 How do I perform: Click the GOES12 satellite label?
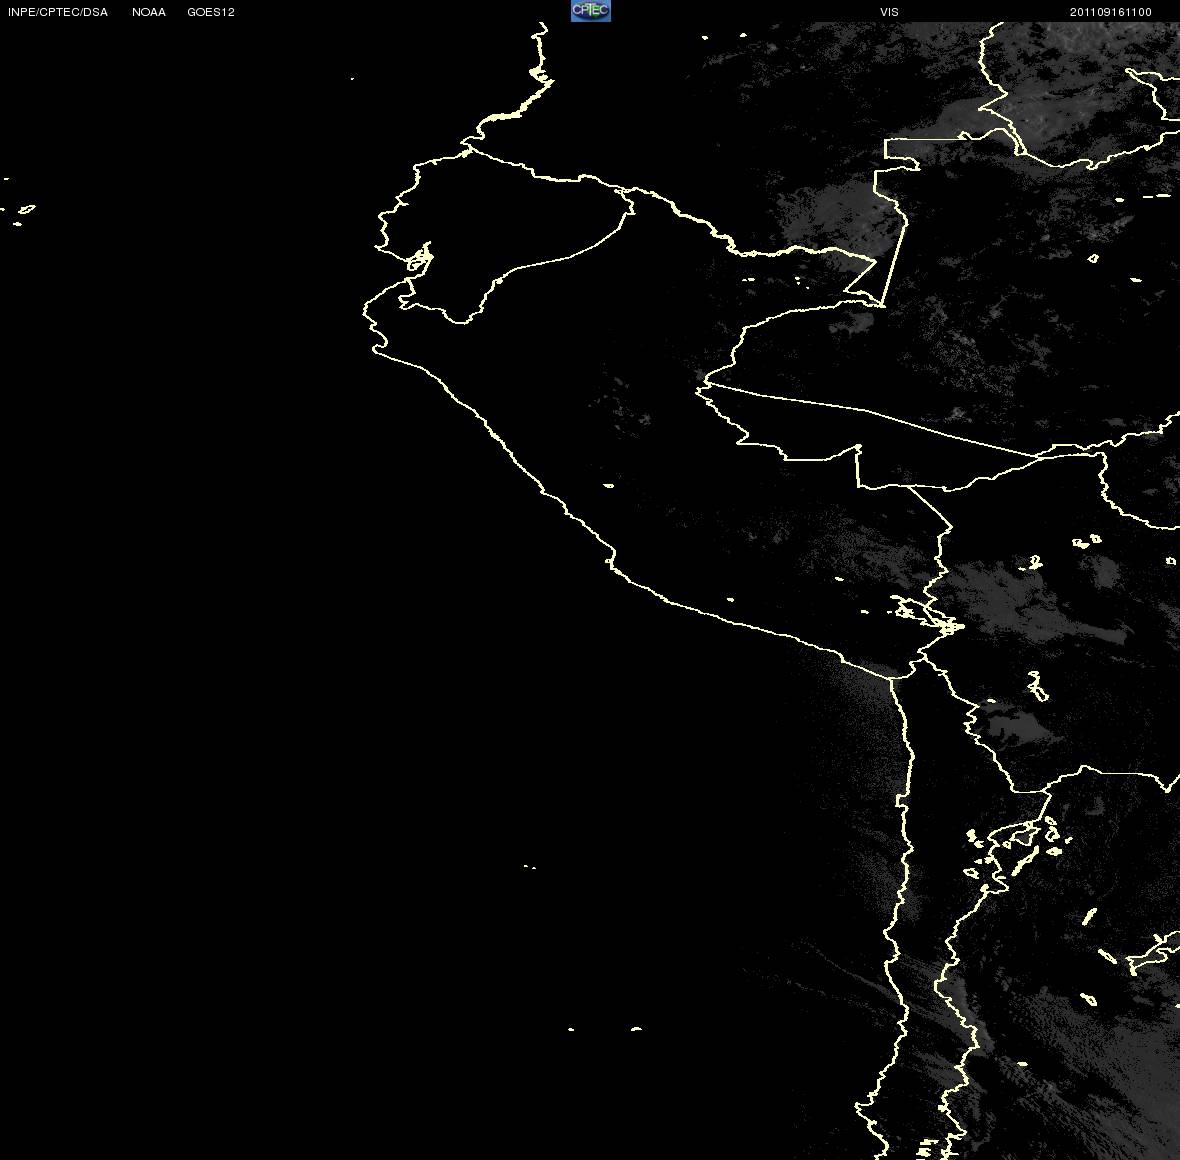[211, 12]
